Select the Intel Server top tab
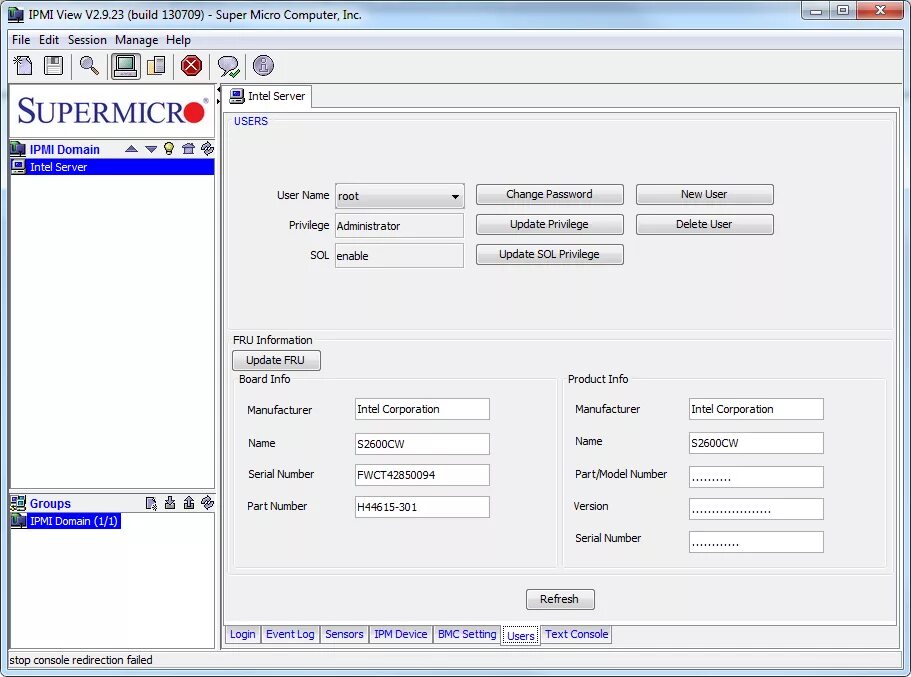Image resolution: width=911 pixels, height=677 pixels. 268,96
